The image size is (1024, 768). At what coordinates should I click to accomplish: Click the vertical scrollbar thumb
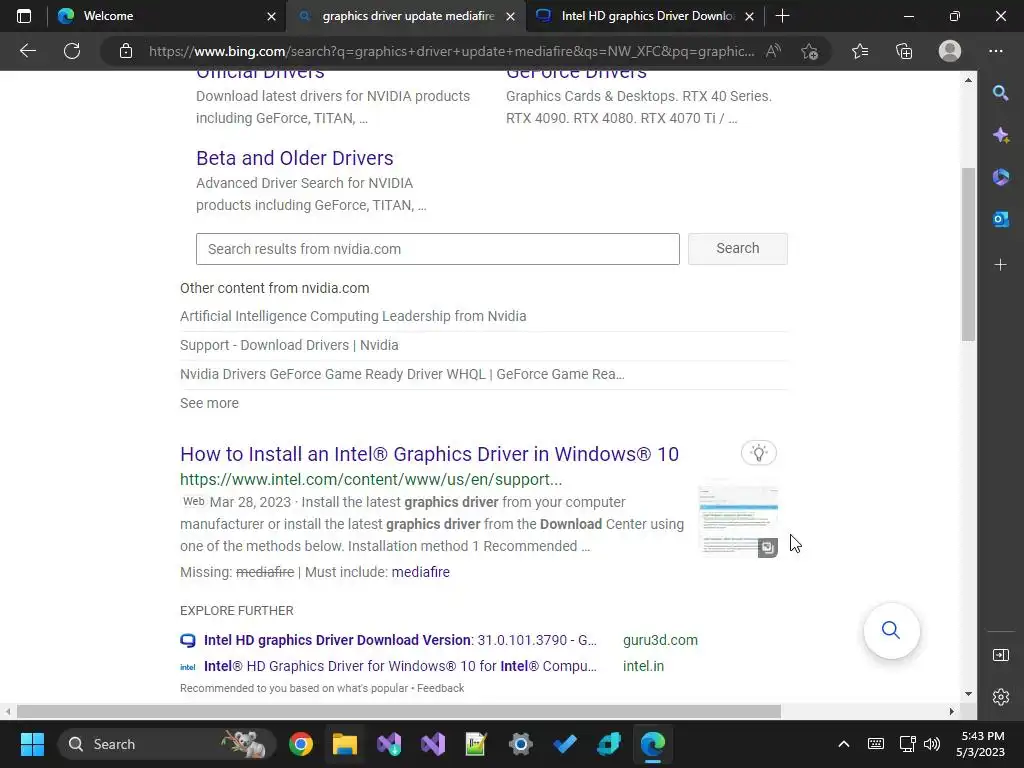tap(968, 254)
